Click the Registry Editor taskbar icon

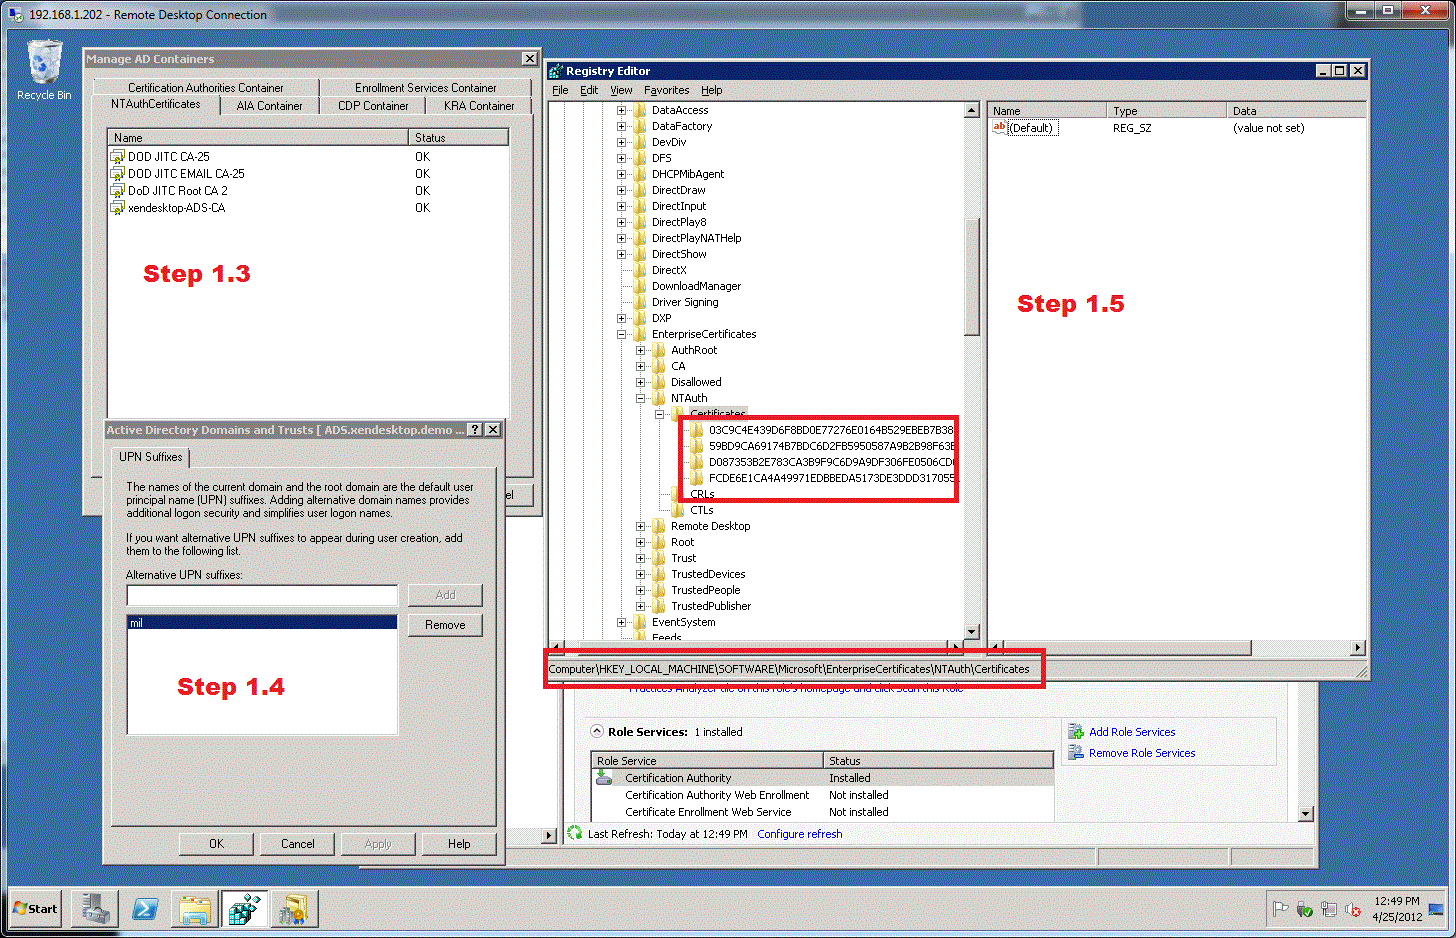pyautogui.click(x=244, y=909)
